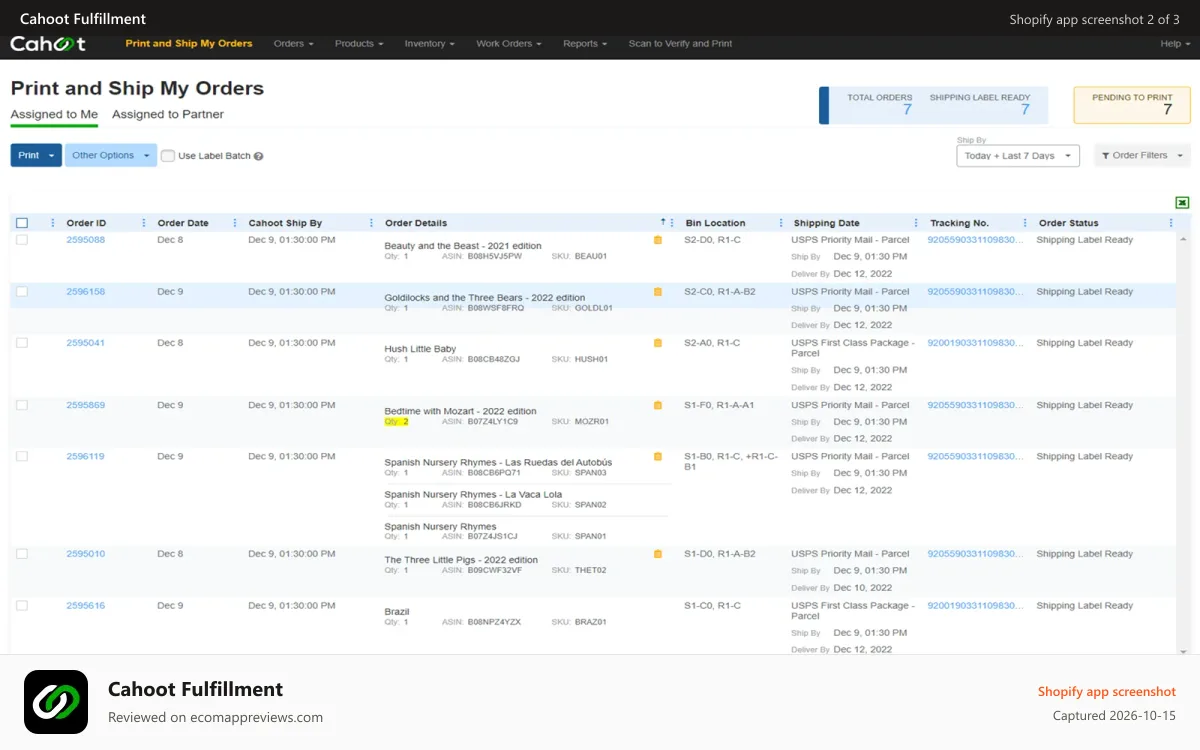
Task: Open the yellow note icon for Goldilocks order
Action: pyautogui.click(x=658, y=292)
